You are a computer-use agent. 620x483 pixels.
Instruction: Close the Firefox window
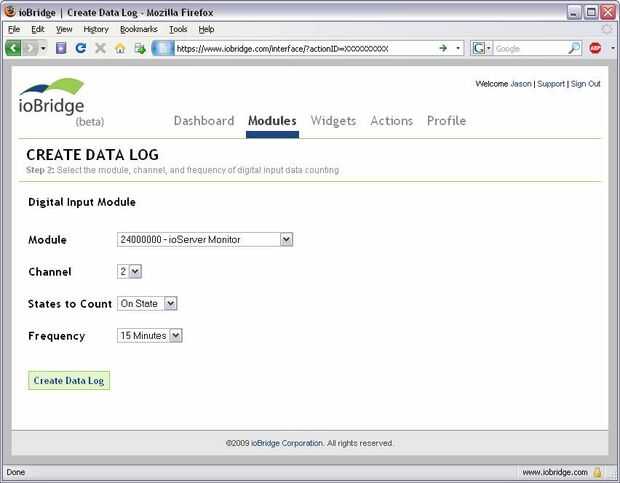coord(608,12)
